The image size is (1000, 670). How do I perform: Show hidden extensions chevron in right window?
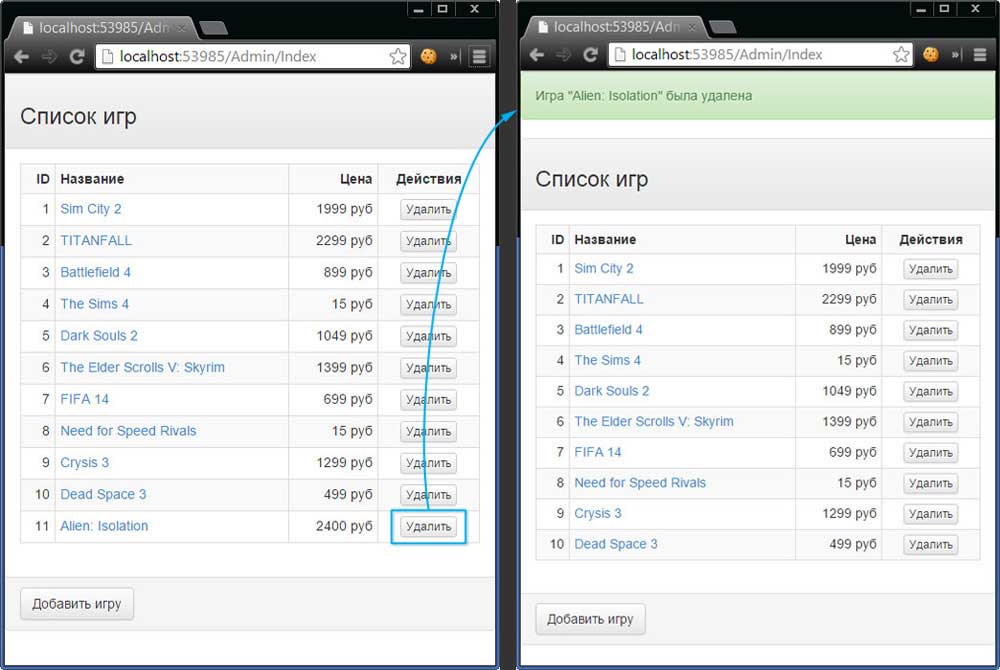(x=956, y=54)
